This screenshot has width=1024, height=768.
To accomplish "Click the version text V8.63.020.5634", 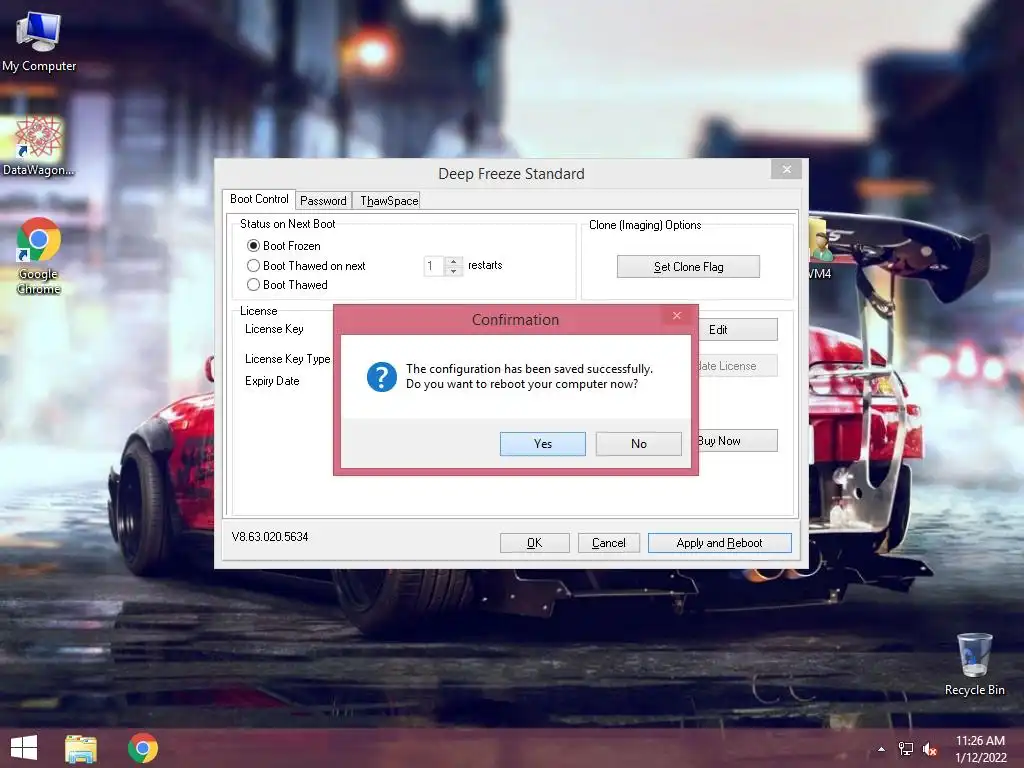I will click(x=270, y=536).
